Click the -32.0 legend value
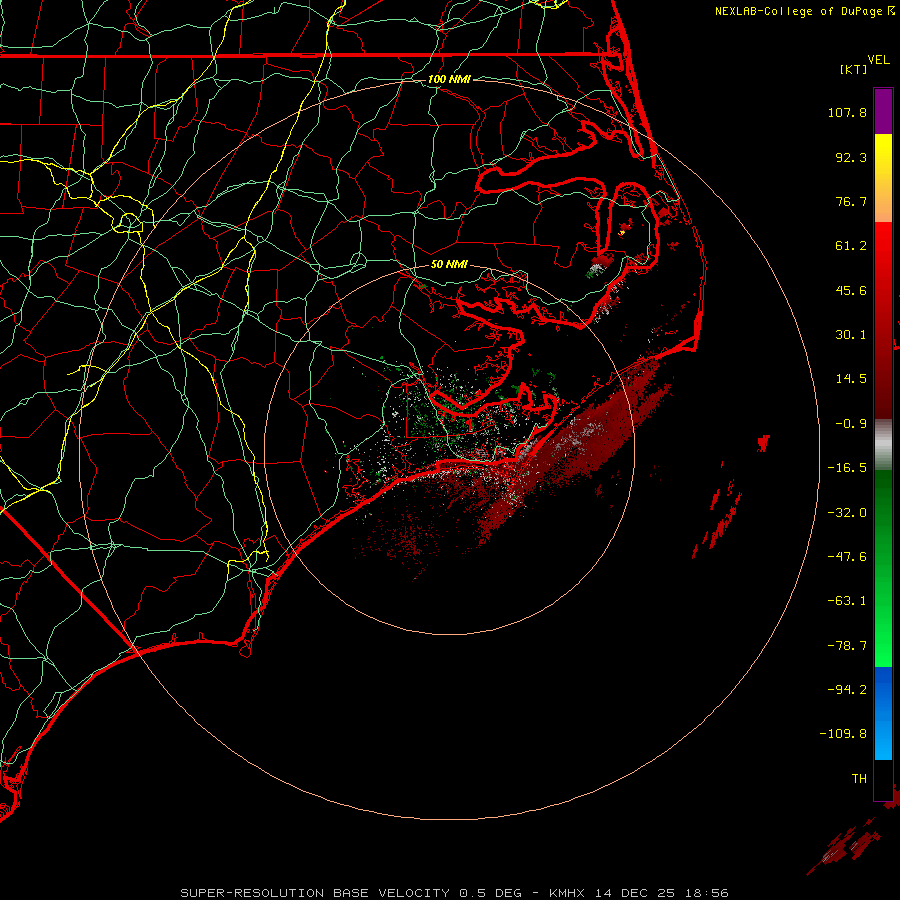 click(x=847, y=513)
